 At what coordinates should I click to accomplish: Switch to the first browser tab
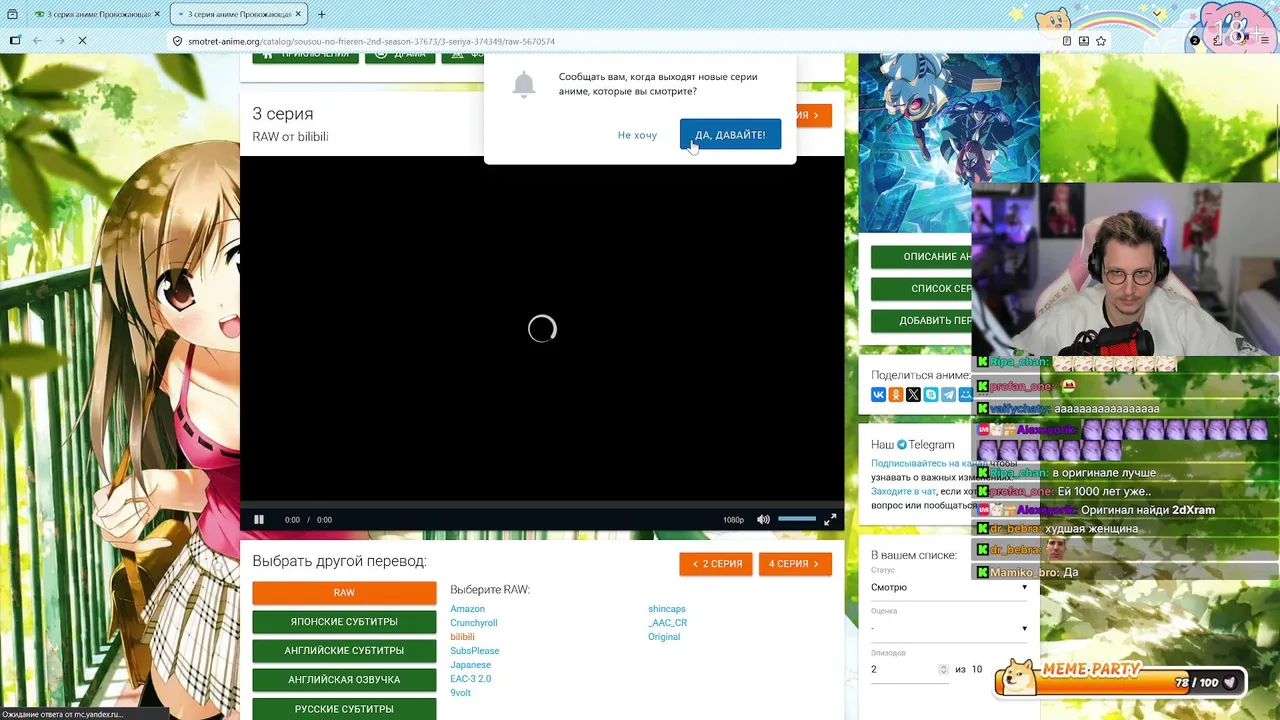pos(97,14)
